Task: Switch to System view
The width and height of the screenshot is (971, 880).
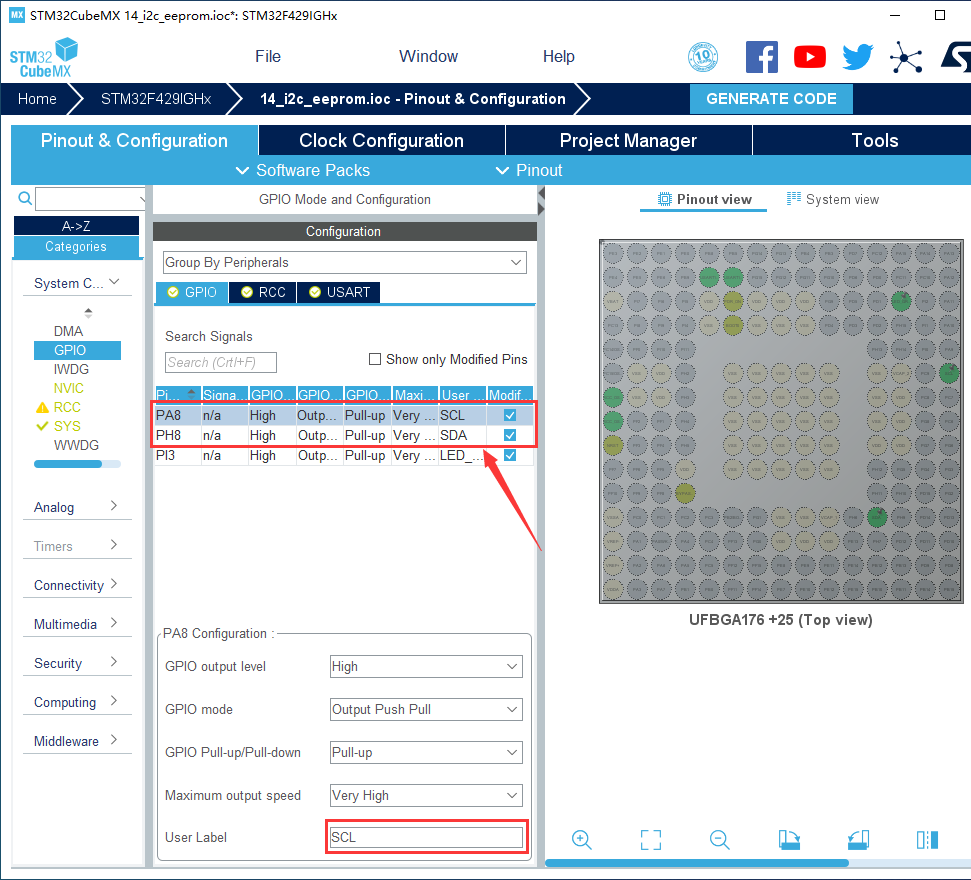Action: click(x=833, y=199)
